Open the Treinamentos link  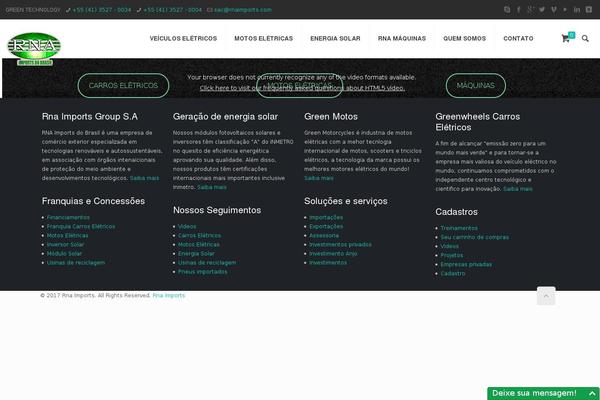tap(459, 228)
